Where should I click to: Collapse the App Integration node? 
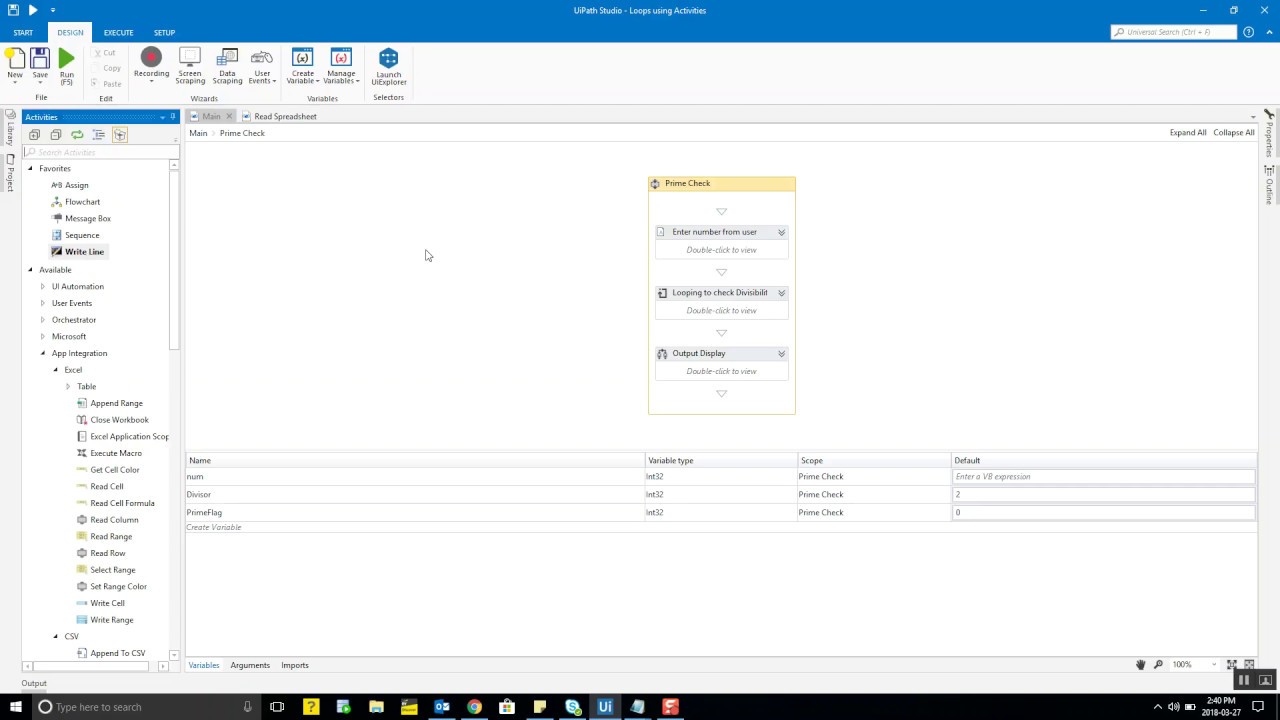click(42, 353)
